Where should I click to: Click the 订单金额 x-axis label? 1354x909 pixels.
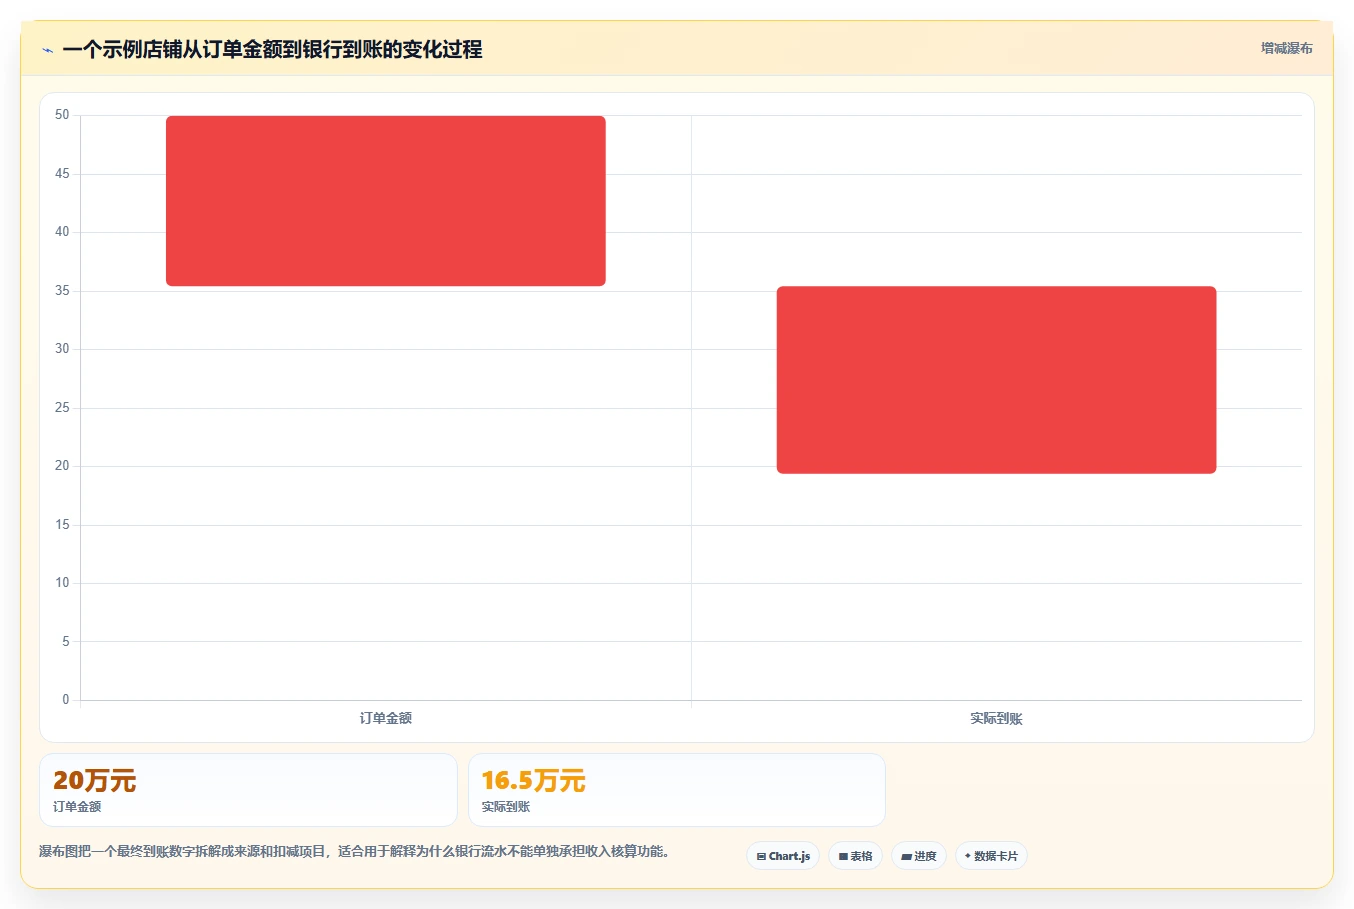tap(386, 718)
